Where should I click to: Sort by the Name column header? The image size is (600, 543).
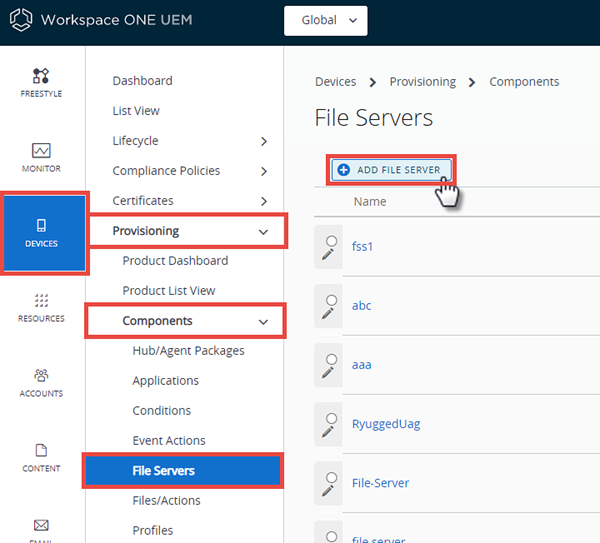tap(370, 201)
